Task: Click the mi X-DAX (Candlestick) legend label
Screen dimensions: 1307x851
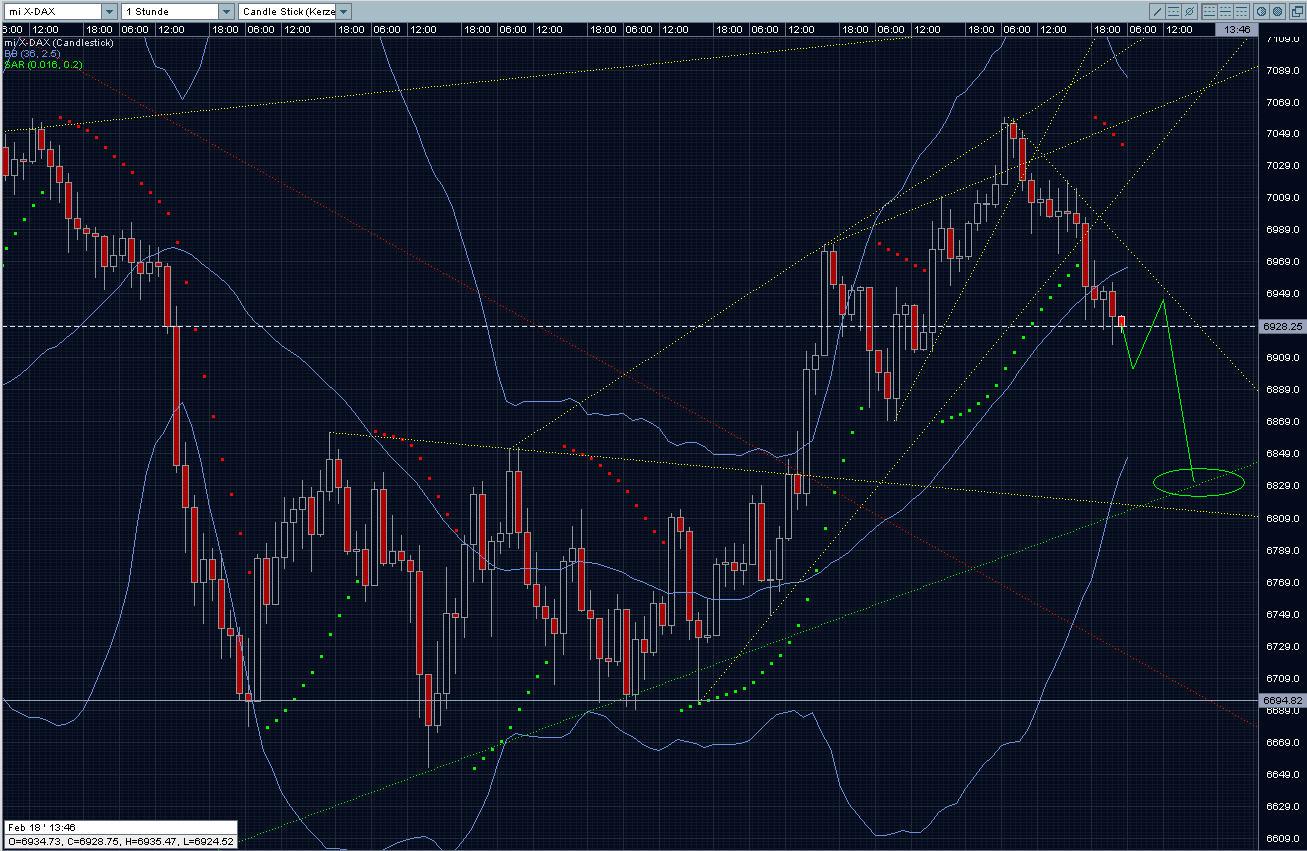Action: (60, 42)
